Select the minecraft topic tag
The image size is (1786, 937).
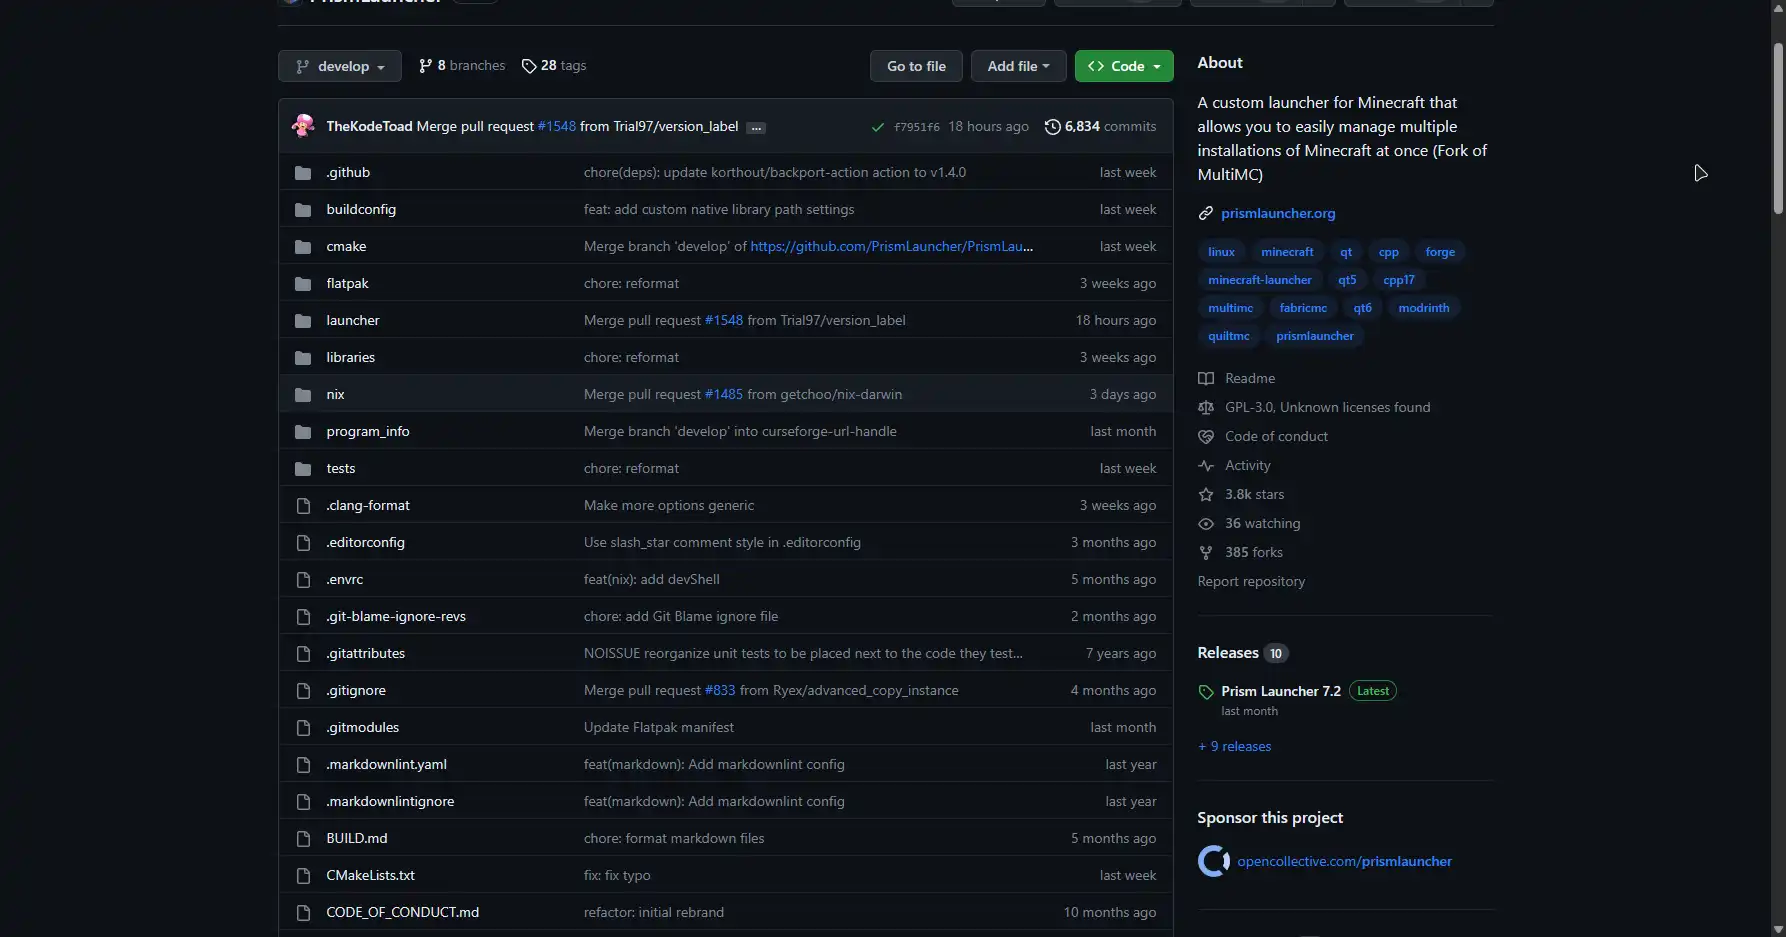1287,252
